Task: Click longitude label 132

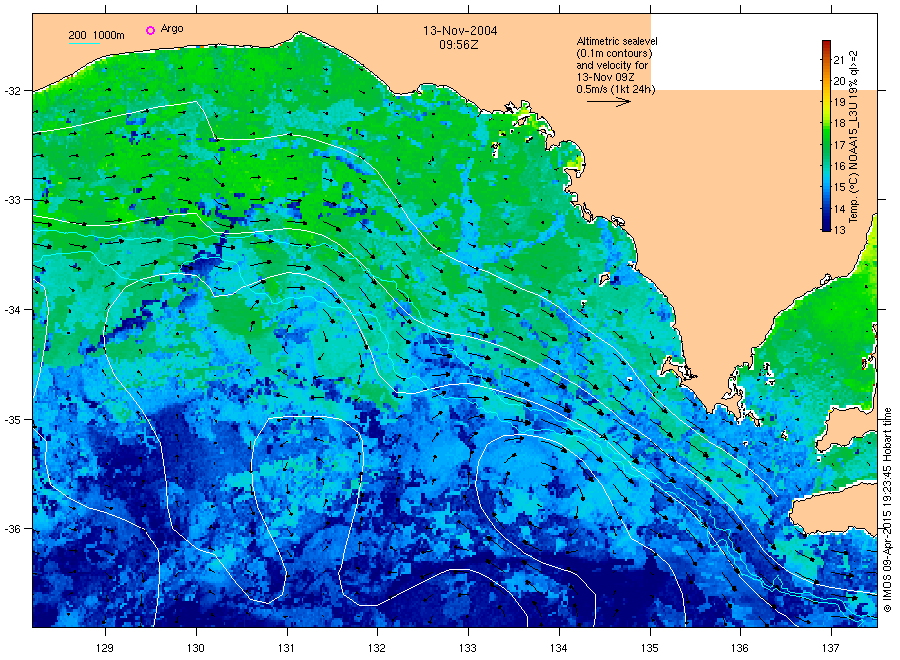Action: pos(377,648)
